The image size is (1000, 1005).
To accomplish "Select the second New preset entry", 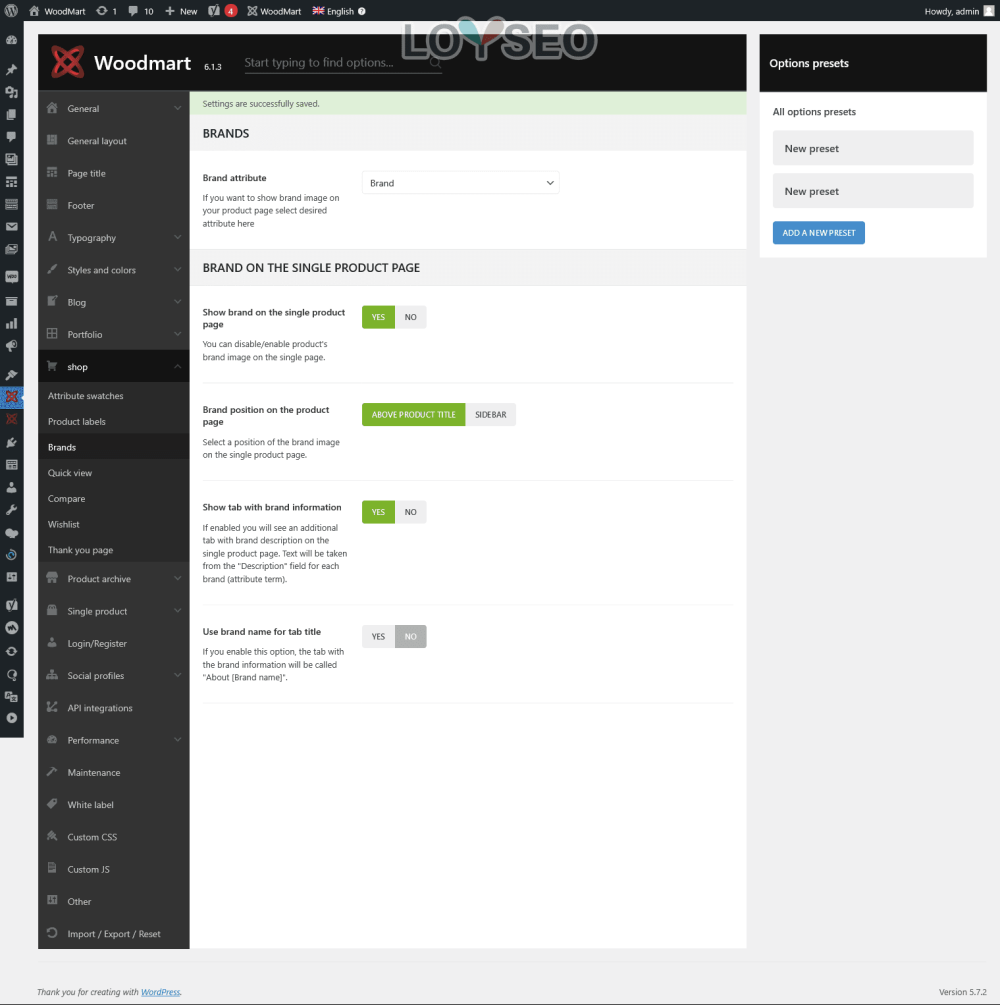I will [872, 191].
